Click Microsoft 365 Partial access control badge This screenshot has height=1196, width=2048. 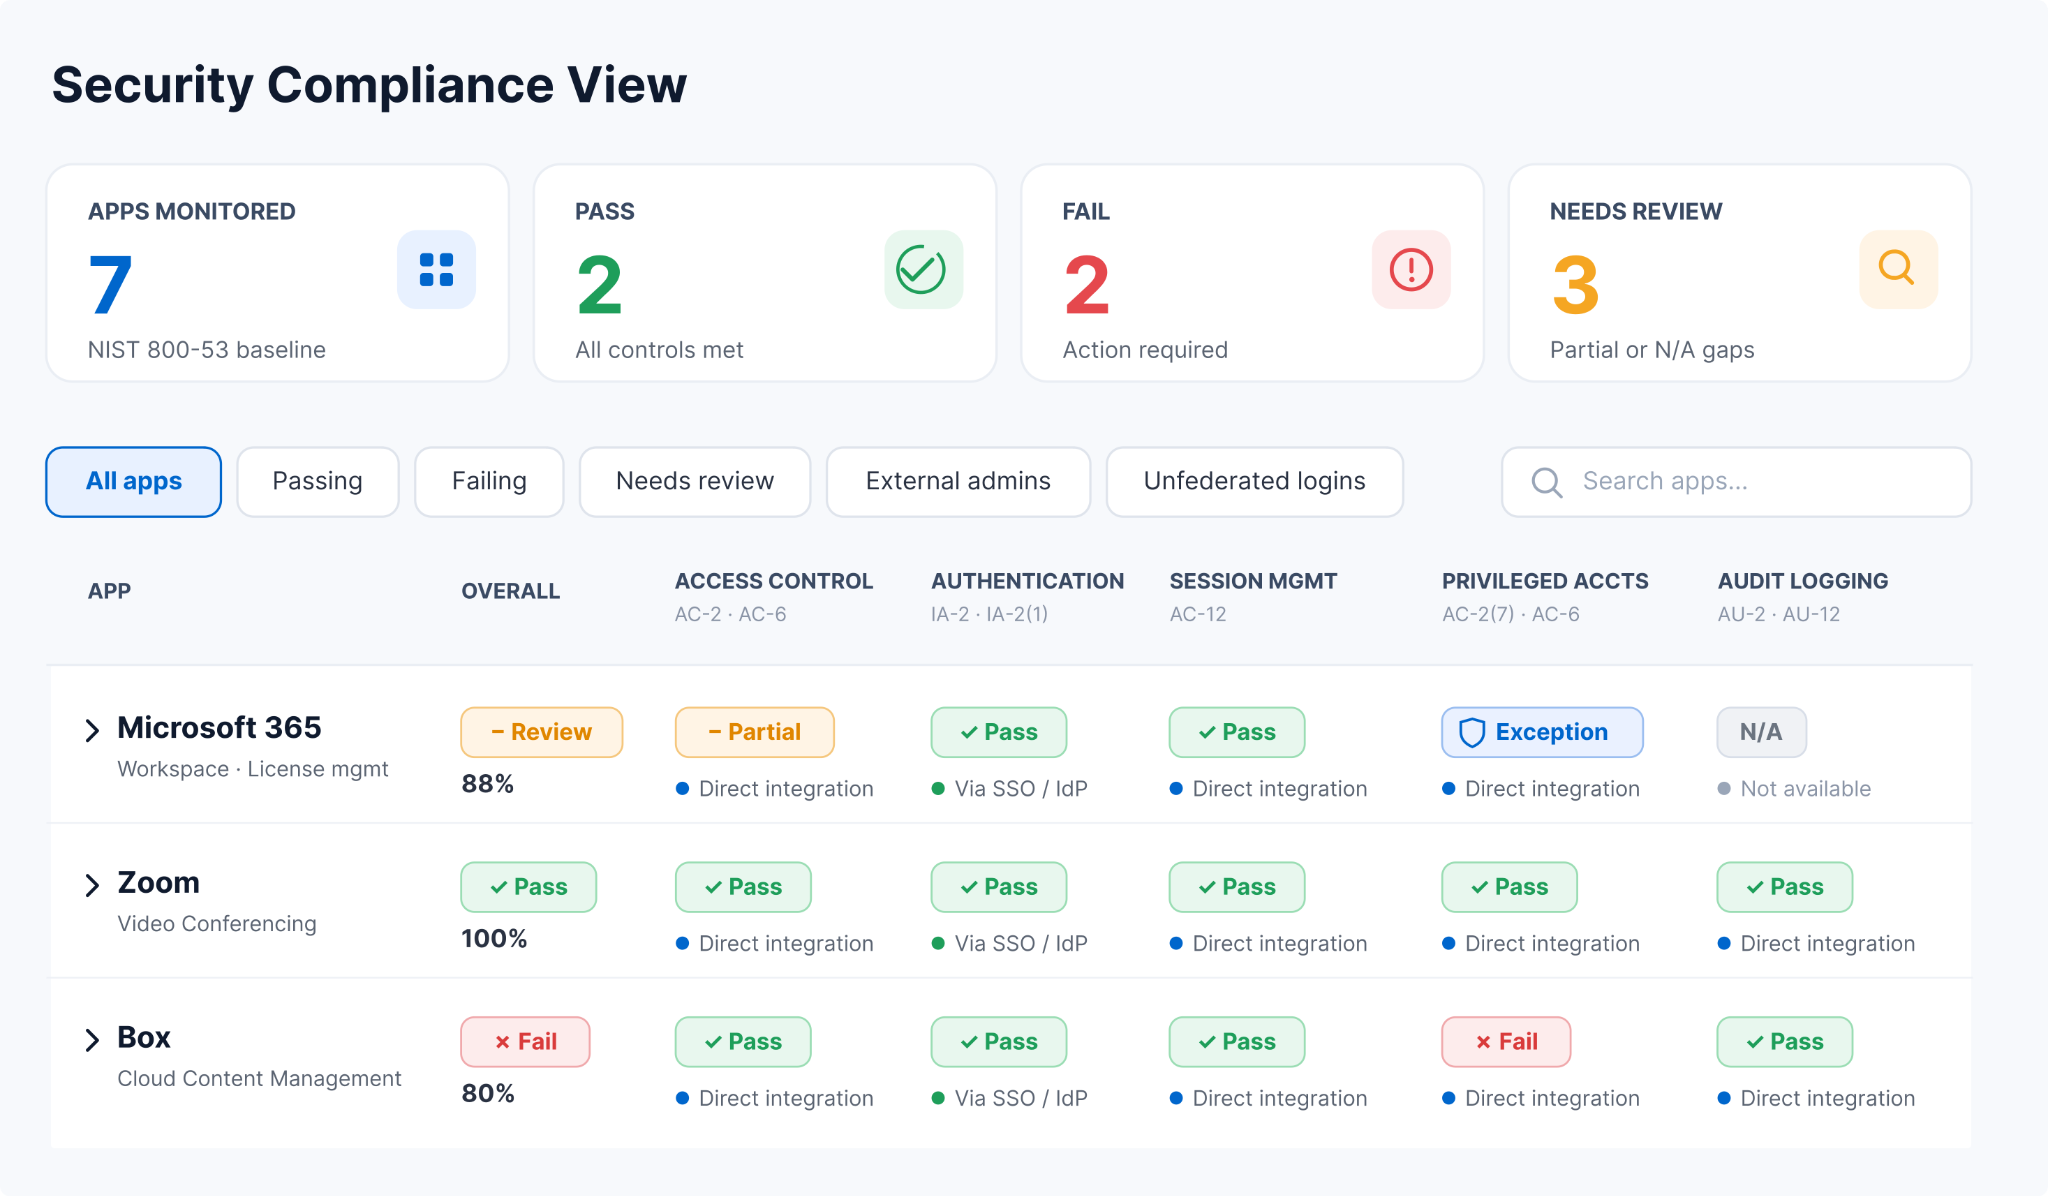[755, 732]
